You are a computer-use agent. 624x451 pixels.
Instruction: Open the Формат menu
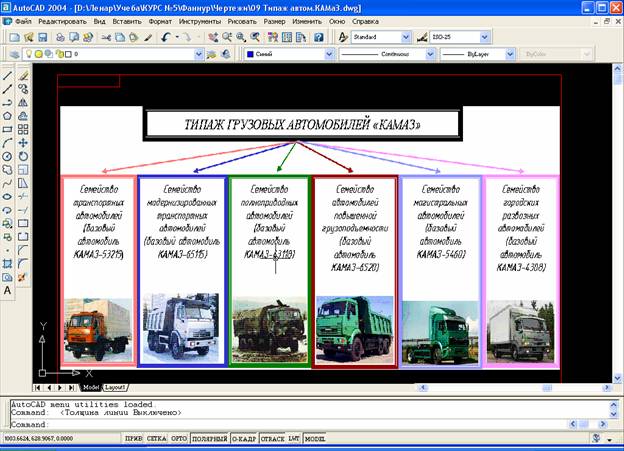coord(160,21)
